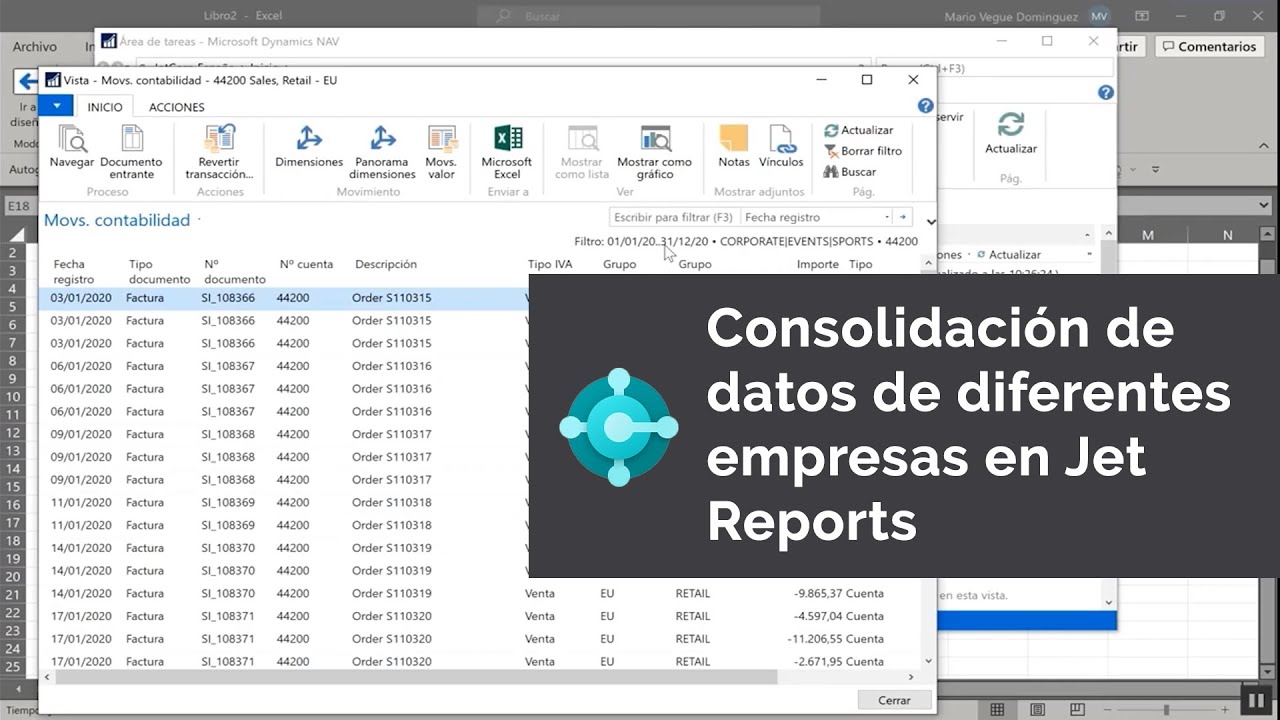Click Buscar with the binoculars icon
The height and width of the screenshot is (720, 1280).
click(850, 172)
